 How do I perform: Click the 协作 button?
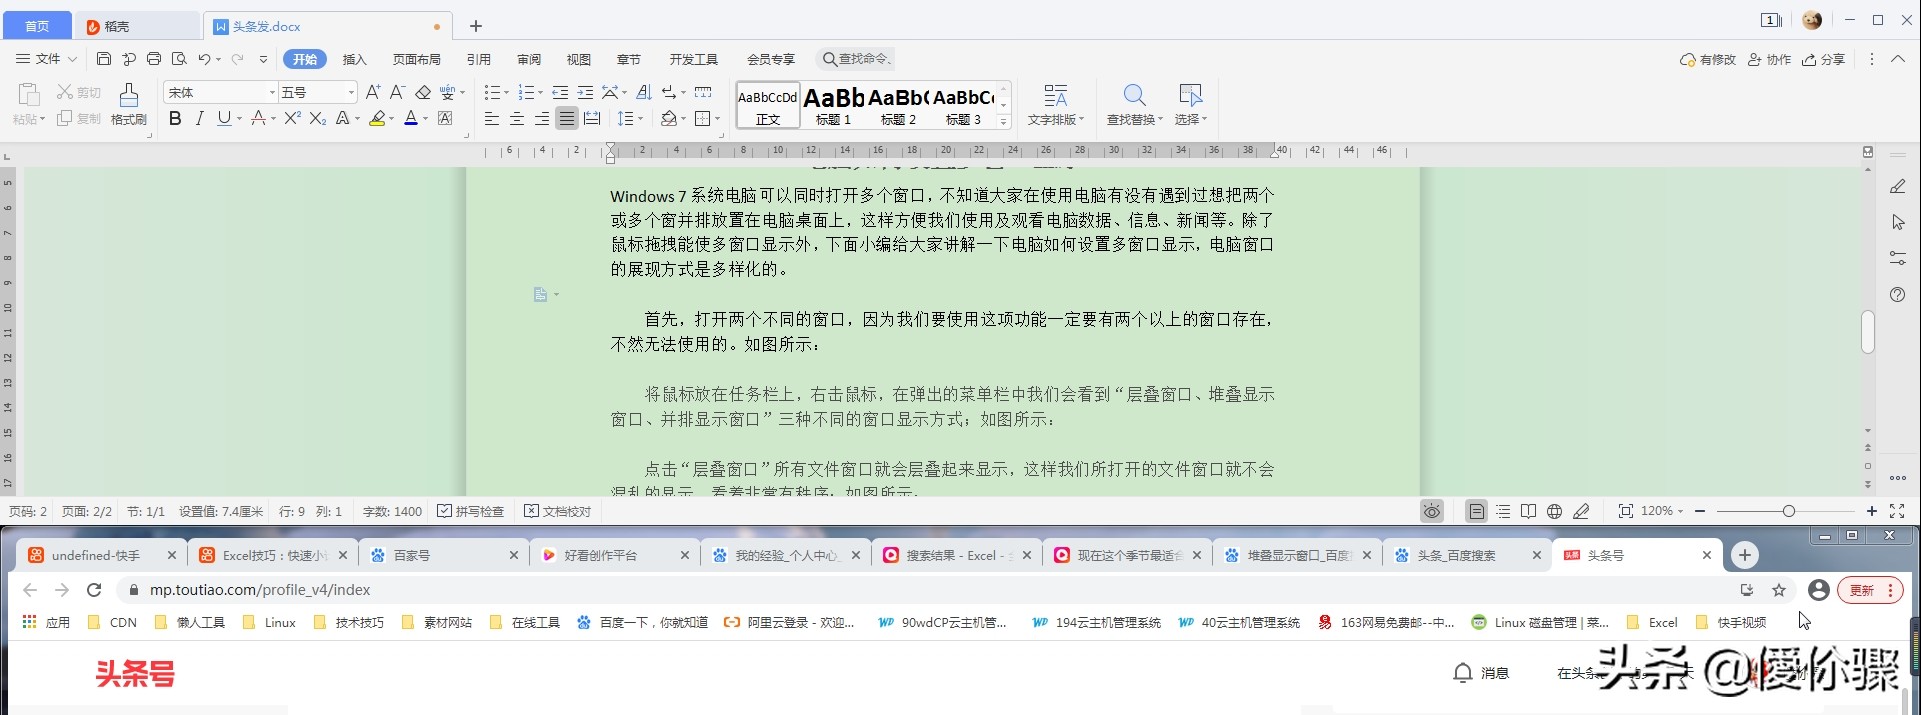coord(1769,59)
